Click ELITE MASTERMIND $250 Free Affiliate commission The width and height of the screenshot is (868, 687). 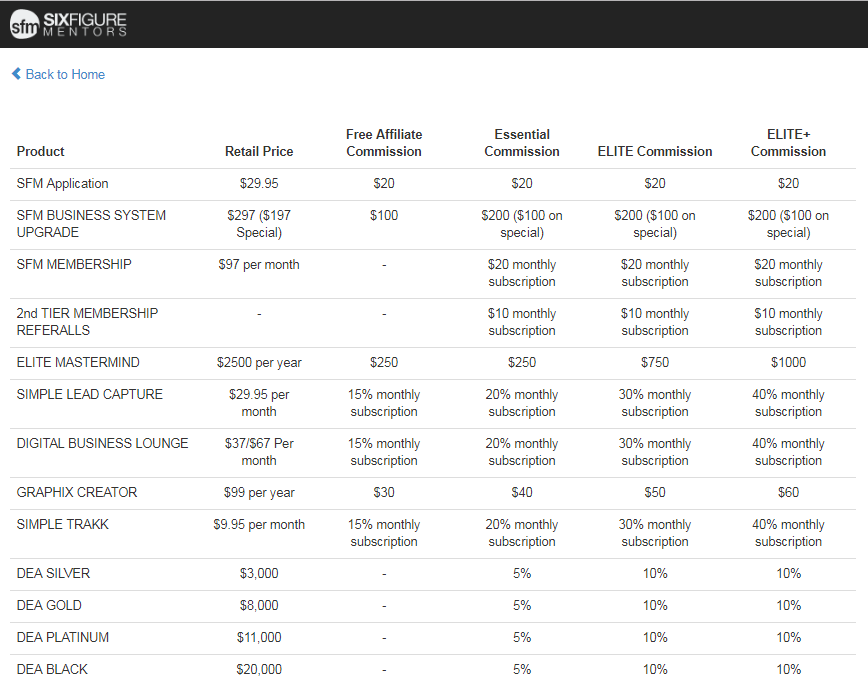(384, 362)
